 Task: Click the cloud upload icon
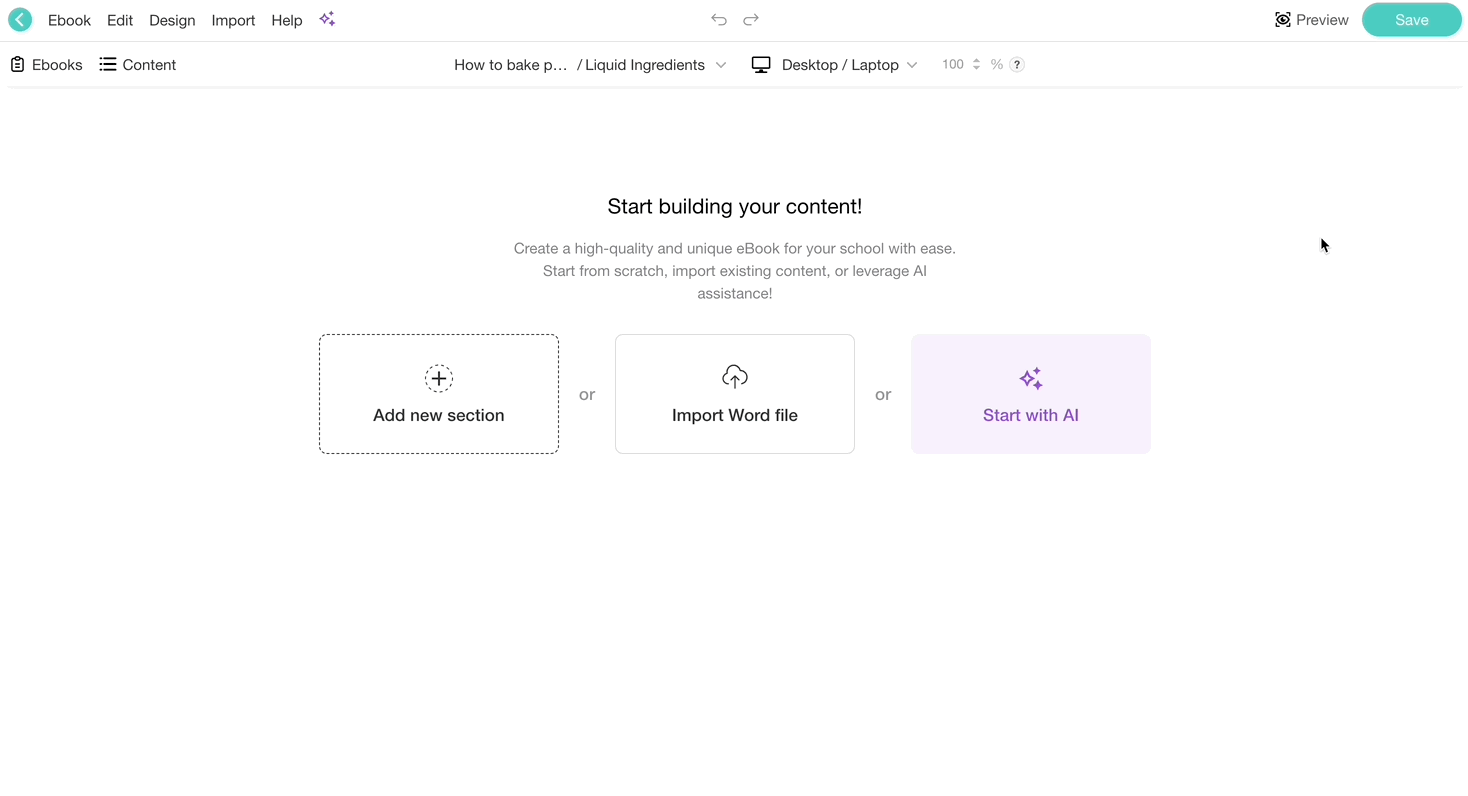pyautogui.click(x=735, y=377)
